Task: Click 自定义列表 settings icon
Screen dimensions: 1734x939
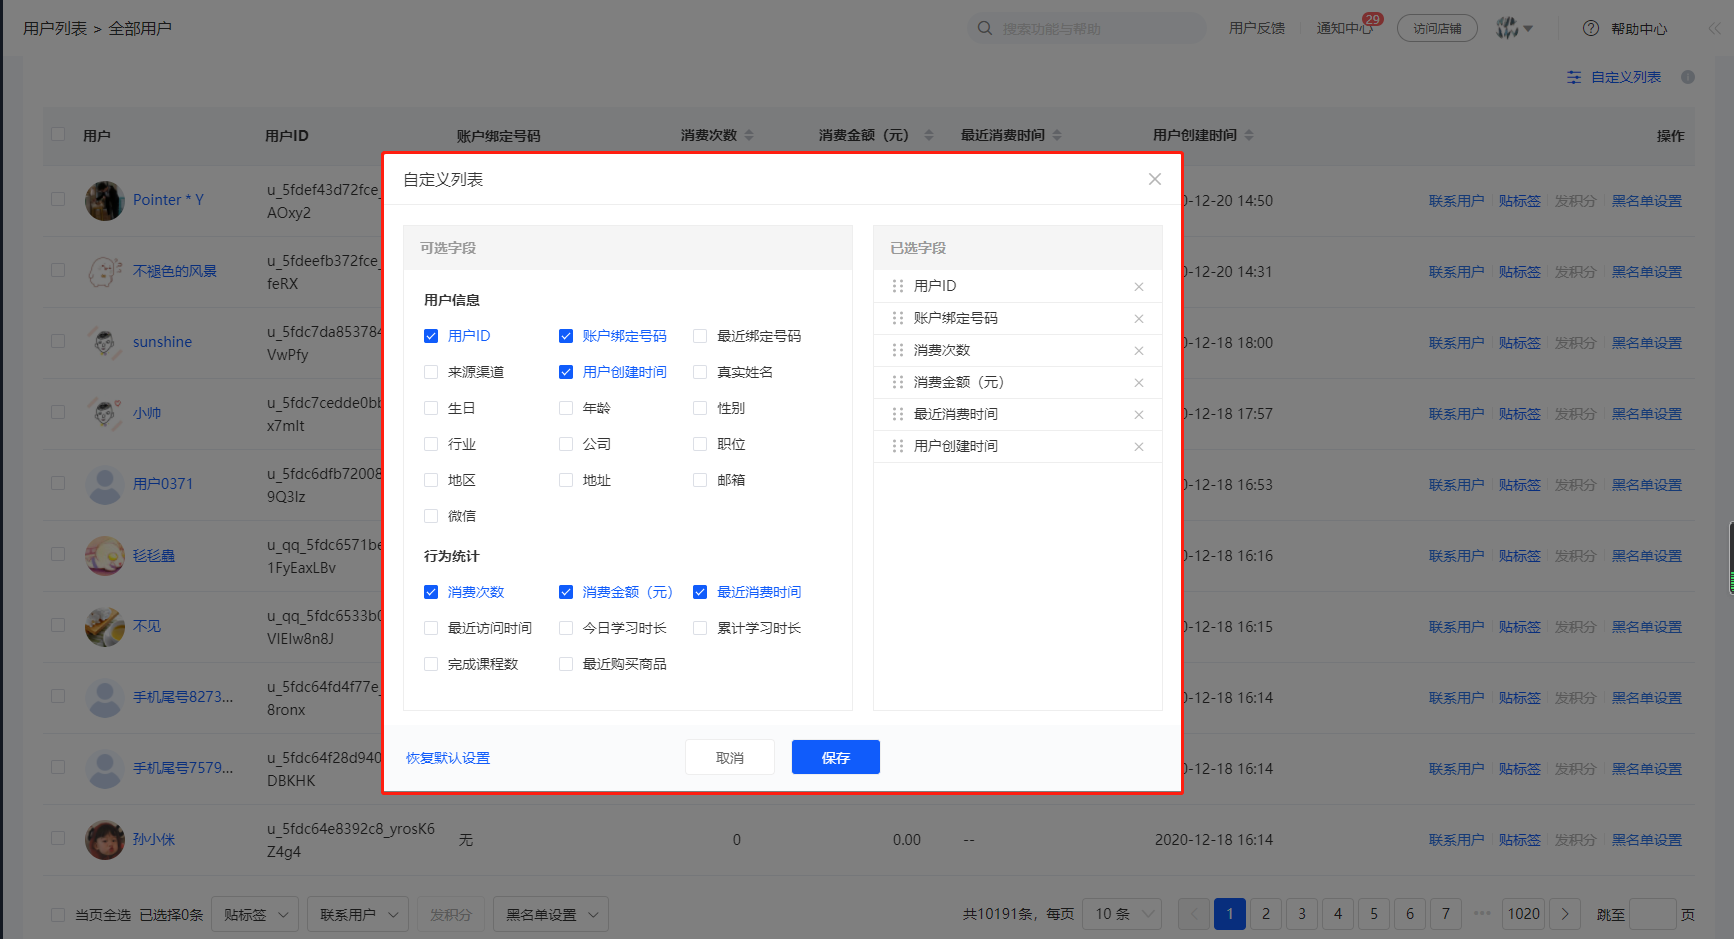Action: coord(1574,77)
